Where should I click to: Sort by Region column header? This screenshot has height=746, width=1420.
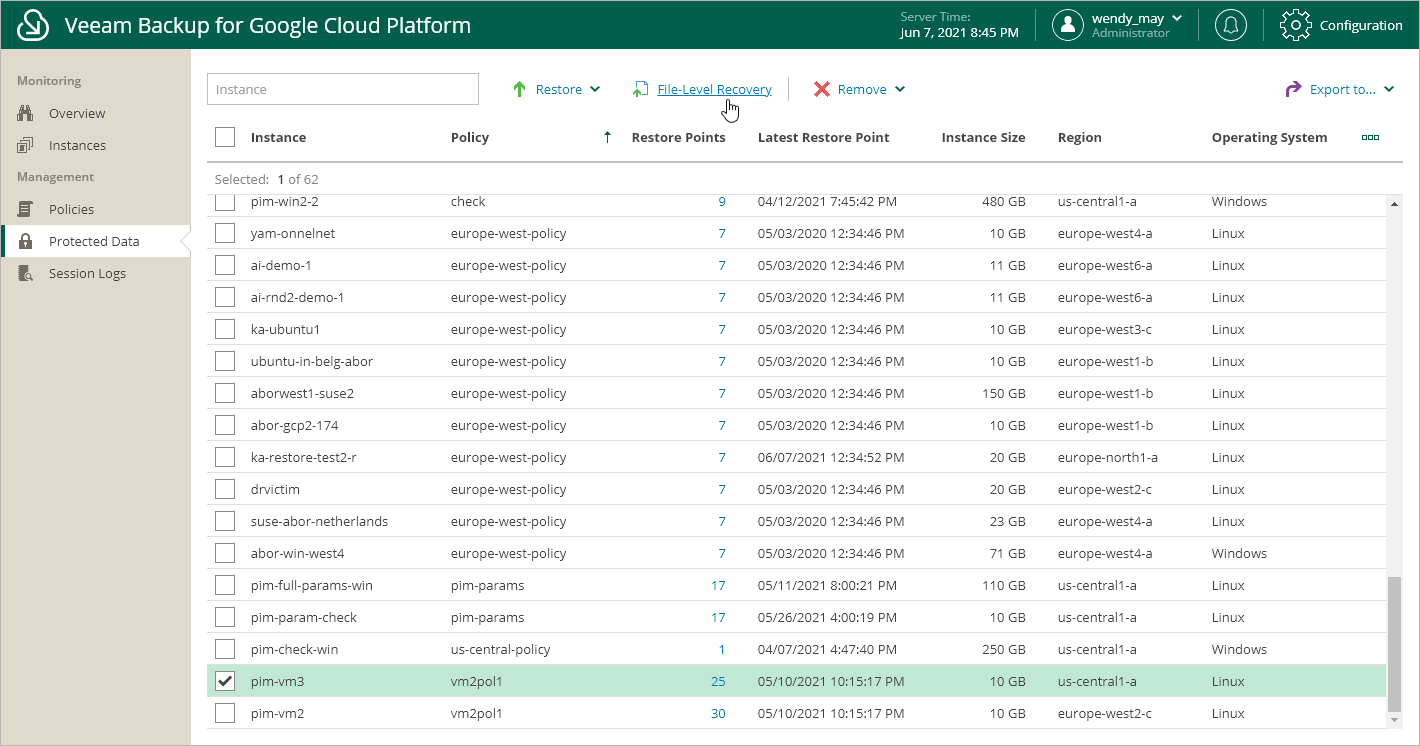tap(1079, 137)
